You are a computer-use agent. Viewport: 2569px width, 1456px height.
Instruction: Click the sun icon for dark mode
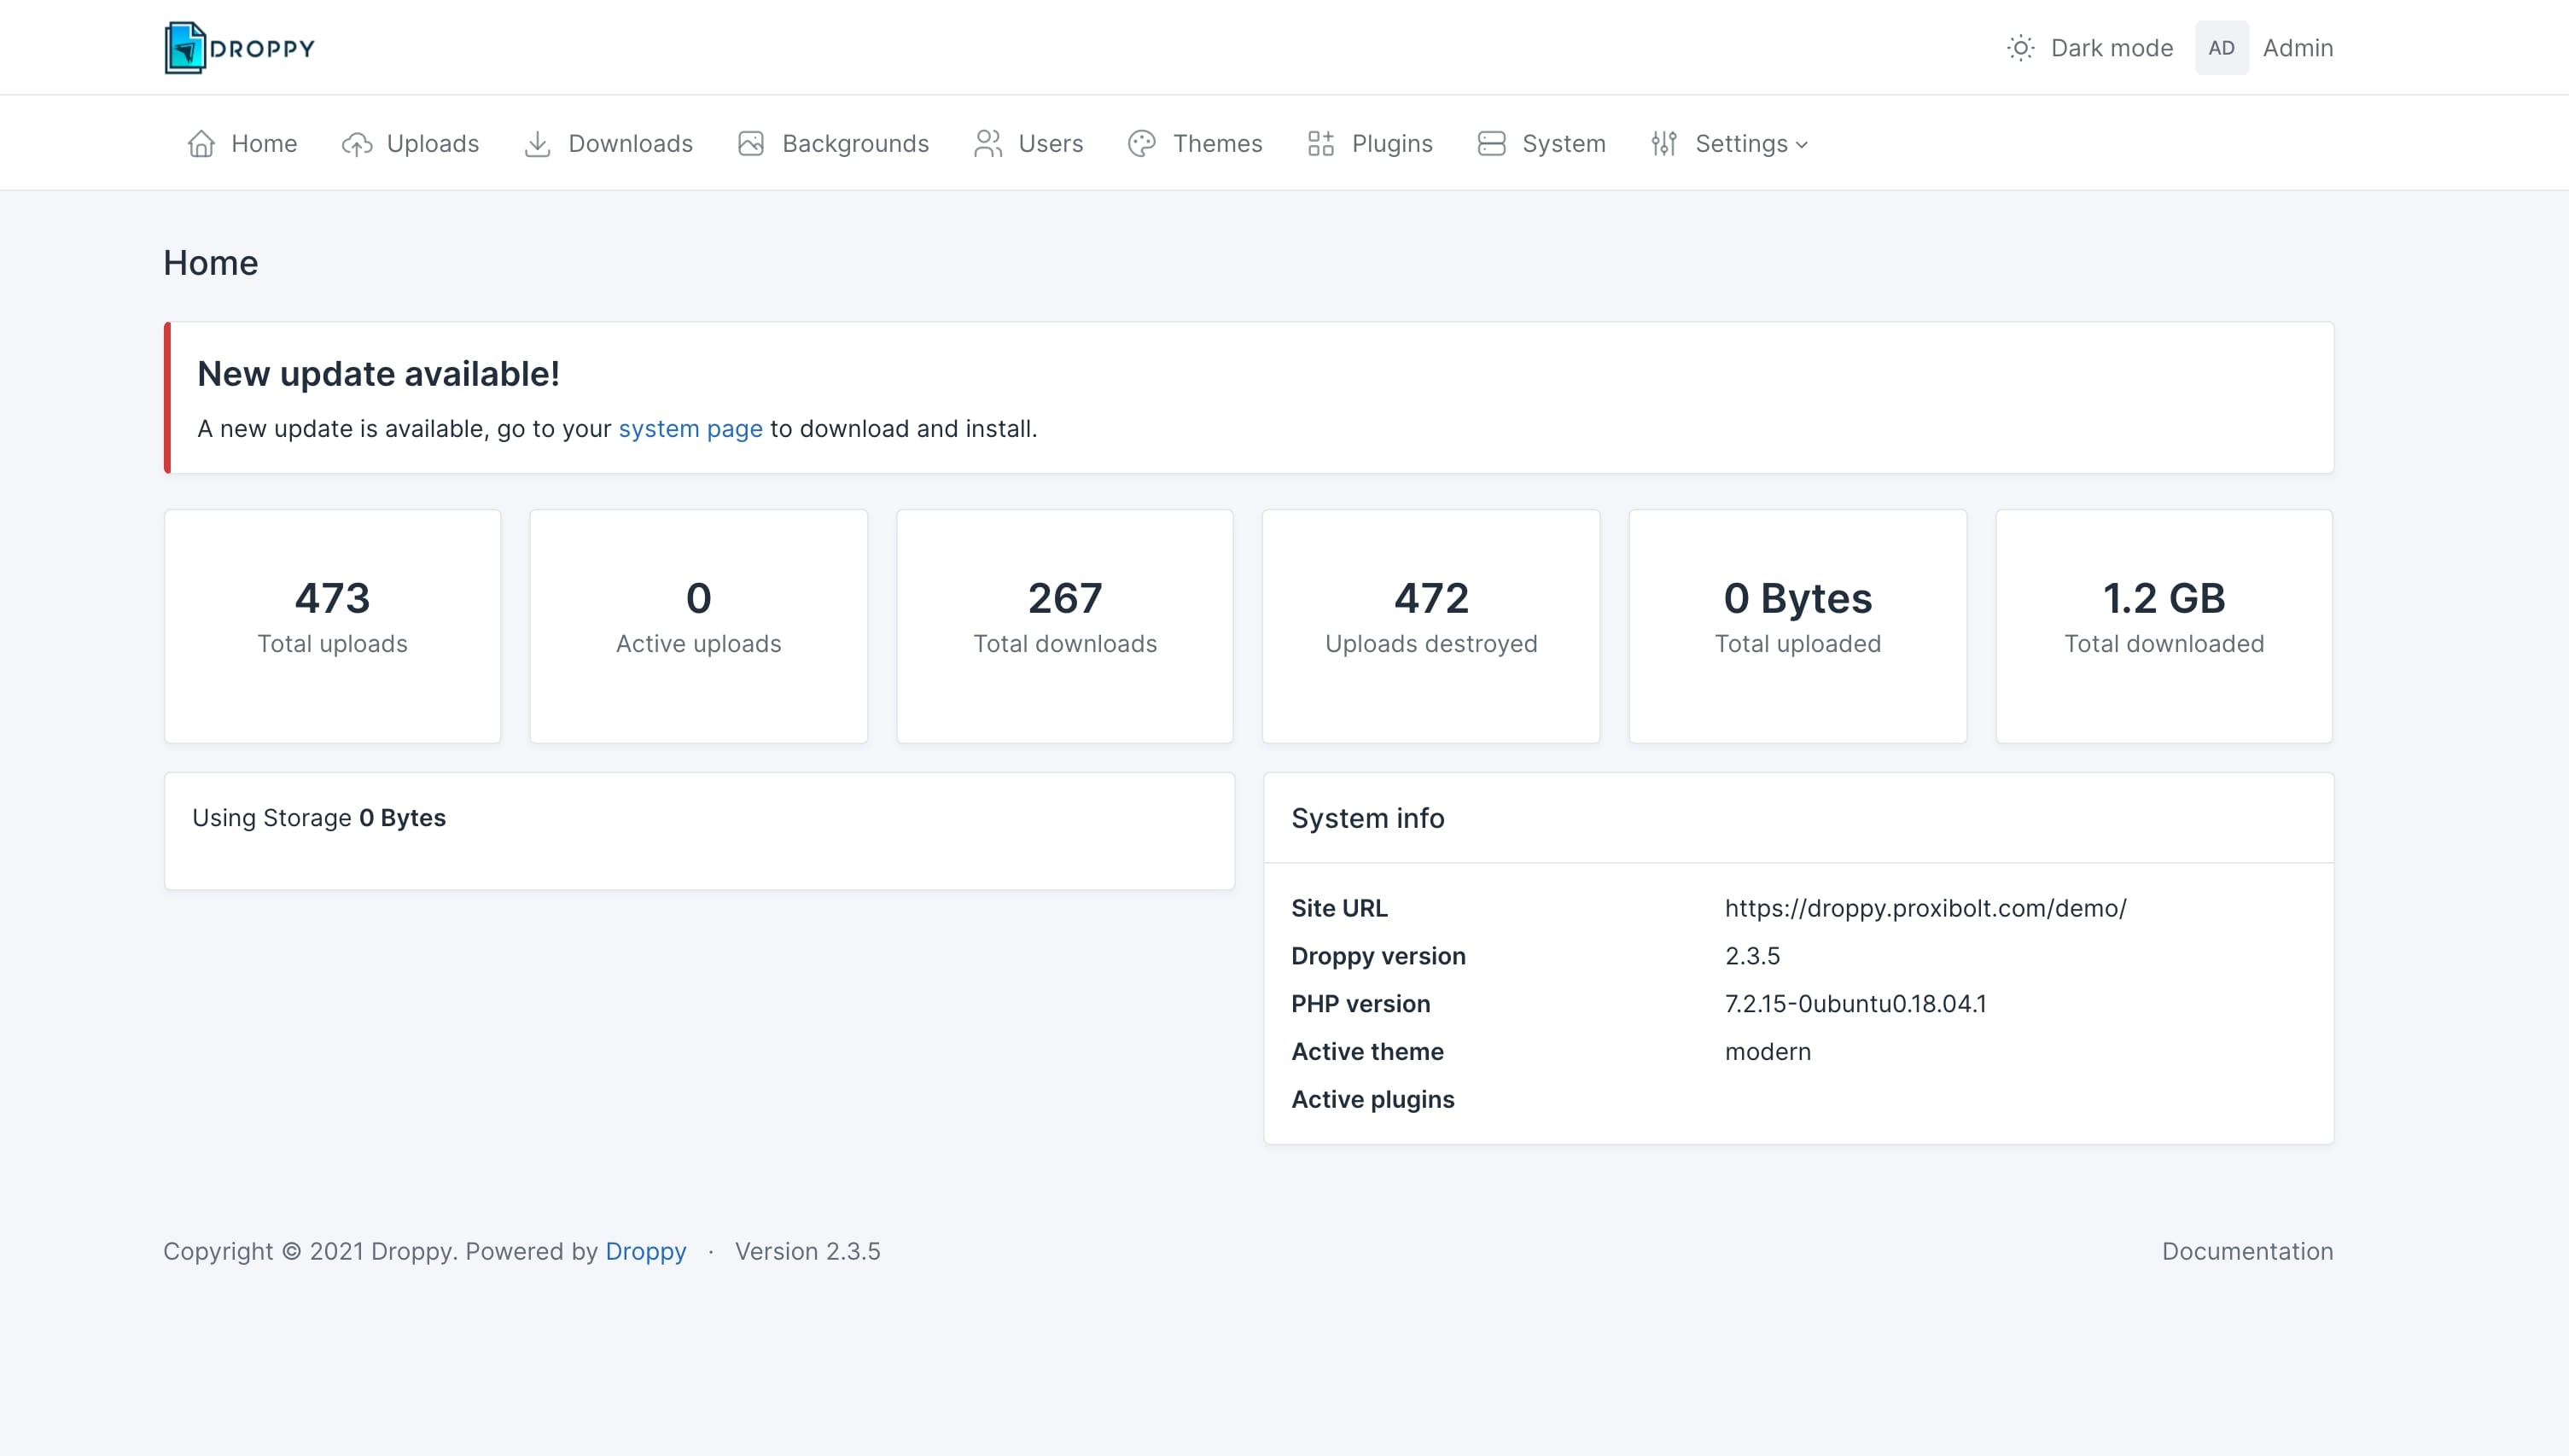[2021, 48]
